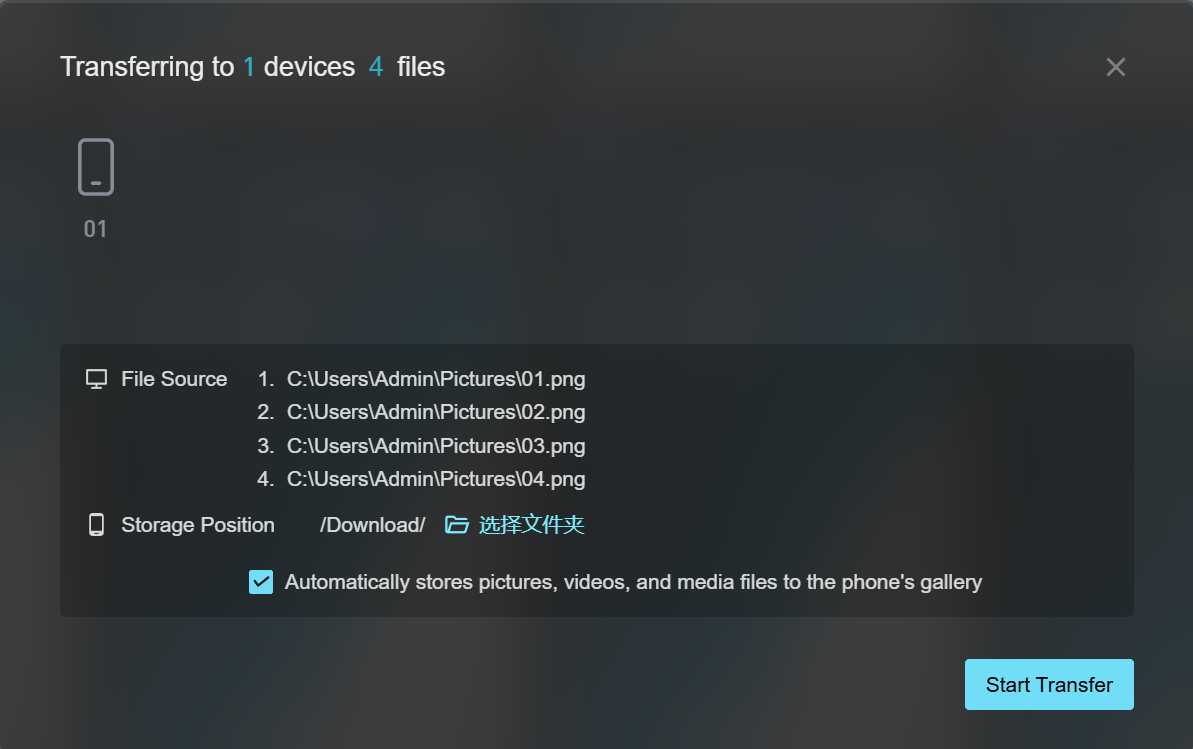
Task: Click the /Download/ storage path
Action: click(x=373, y=525)
